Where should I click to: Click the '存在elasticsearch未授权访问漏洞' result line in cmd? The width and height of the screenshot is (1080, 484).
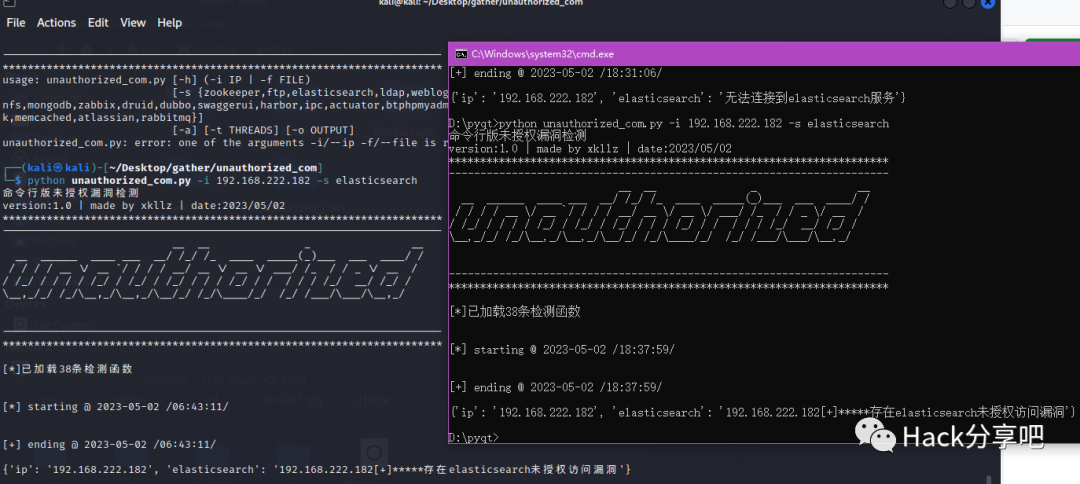tap(762, 412)
